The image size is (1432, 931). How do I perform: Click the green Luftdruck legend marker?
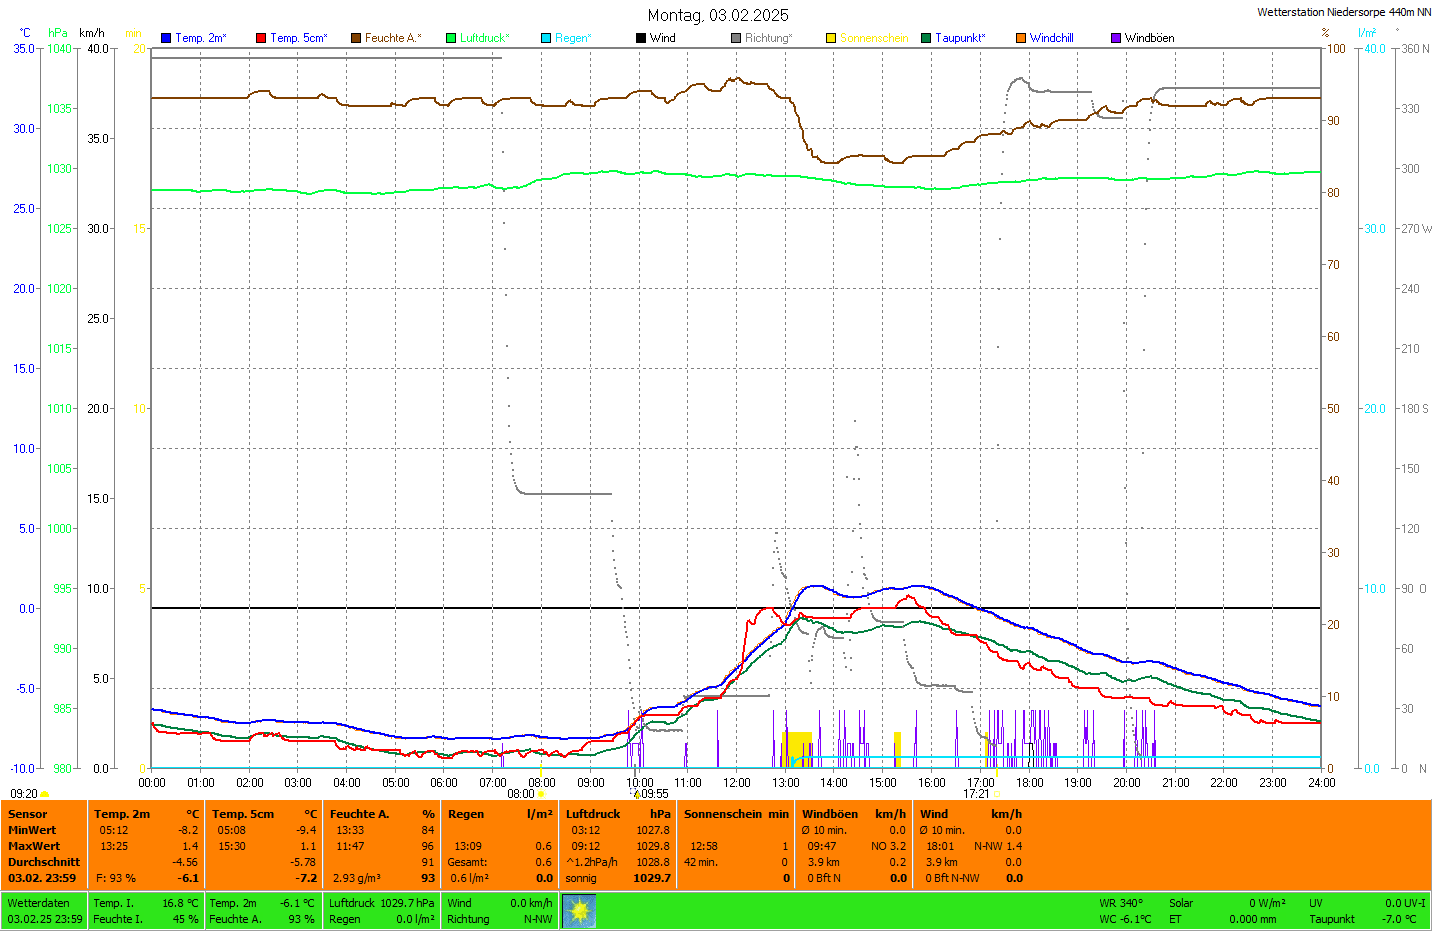click(x=451, y=38)
